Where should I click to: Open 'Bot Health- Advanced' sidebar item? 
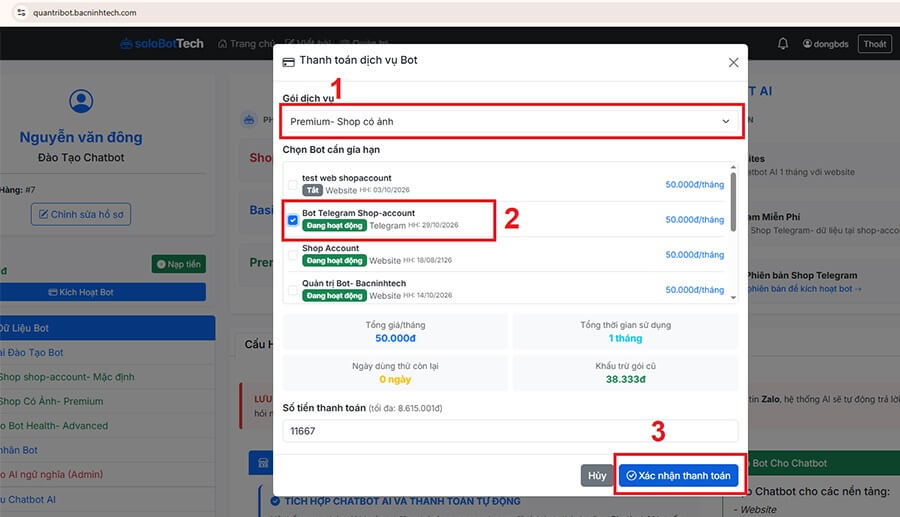point(107,426)
